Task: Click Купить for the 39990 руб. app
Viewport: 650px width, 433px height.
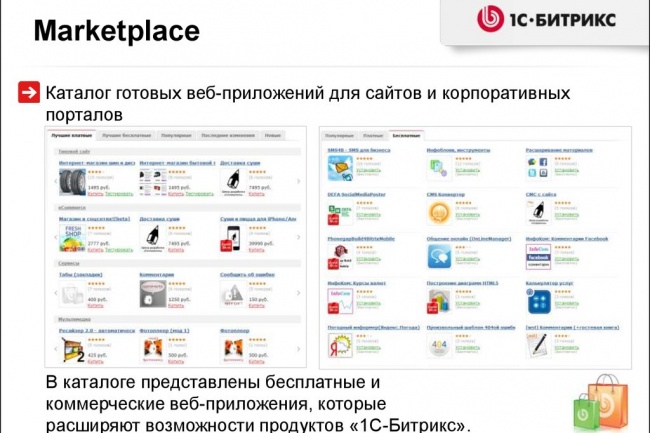Action: click(x=257, y=250)
